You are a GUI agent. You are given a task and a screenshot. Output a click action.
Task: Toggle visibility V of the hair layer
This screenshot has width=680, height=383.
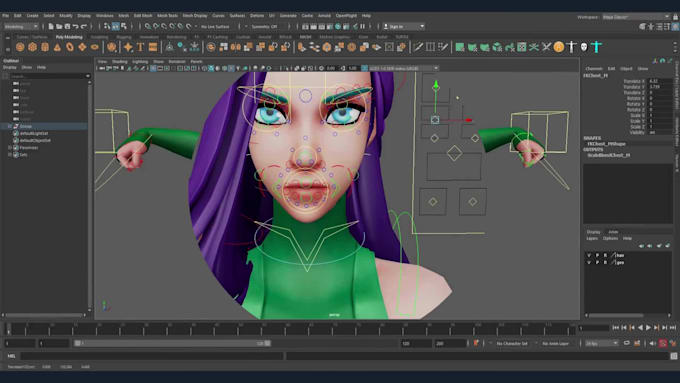click(588, 255)
